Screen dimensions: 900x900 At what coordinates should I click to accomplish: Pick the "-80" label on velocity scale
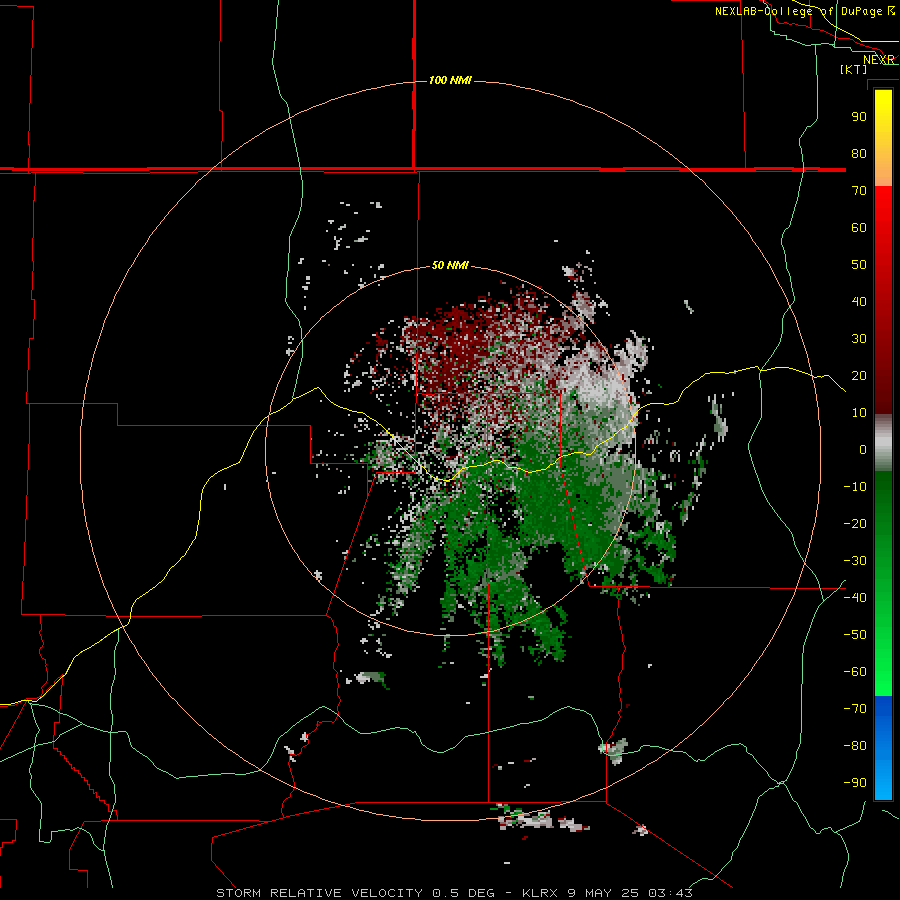[855, 746]
